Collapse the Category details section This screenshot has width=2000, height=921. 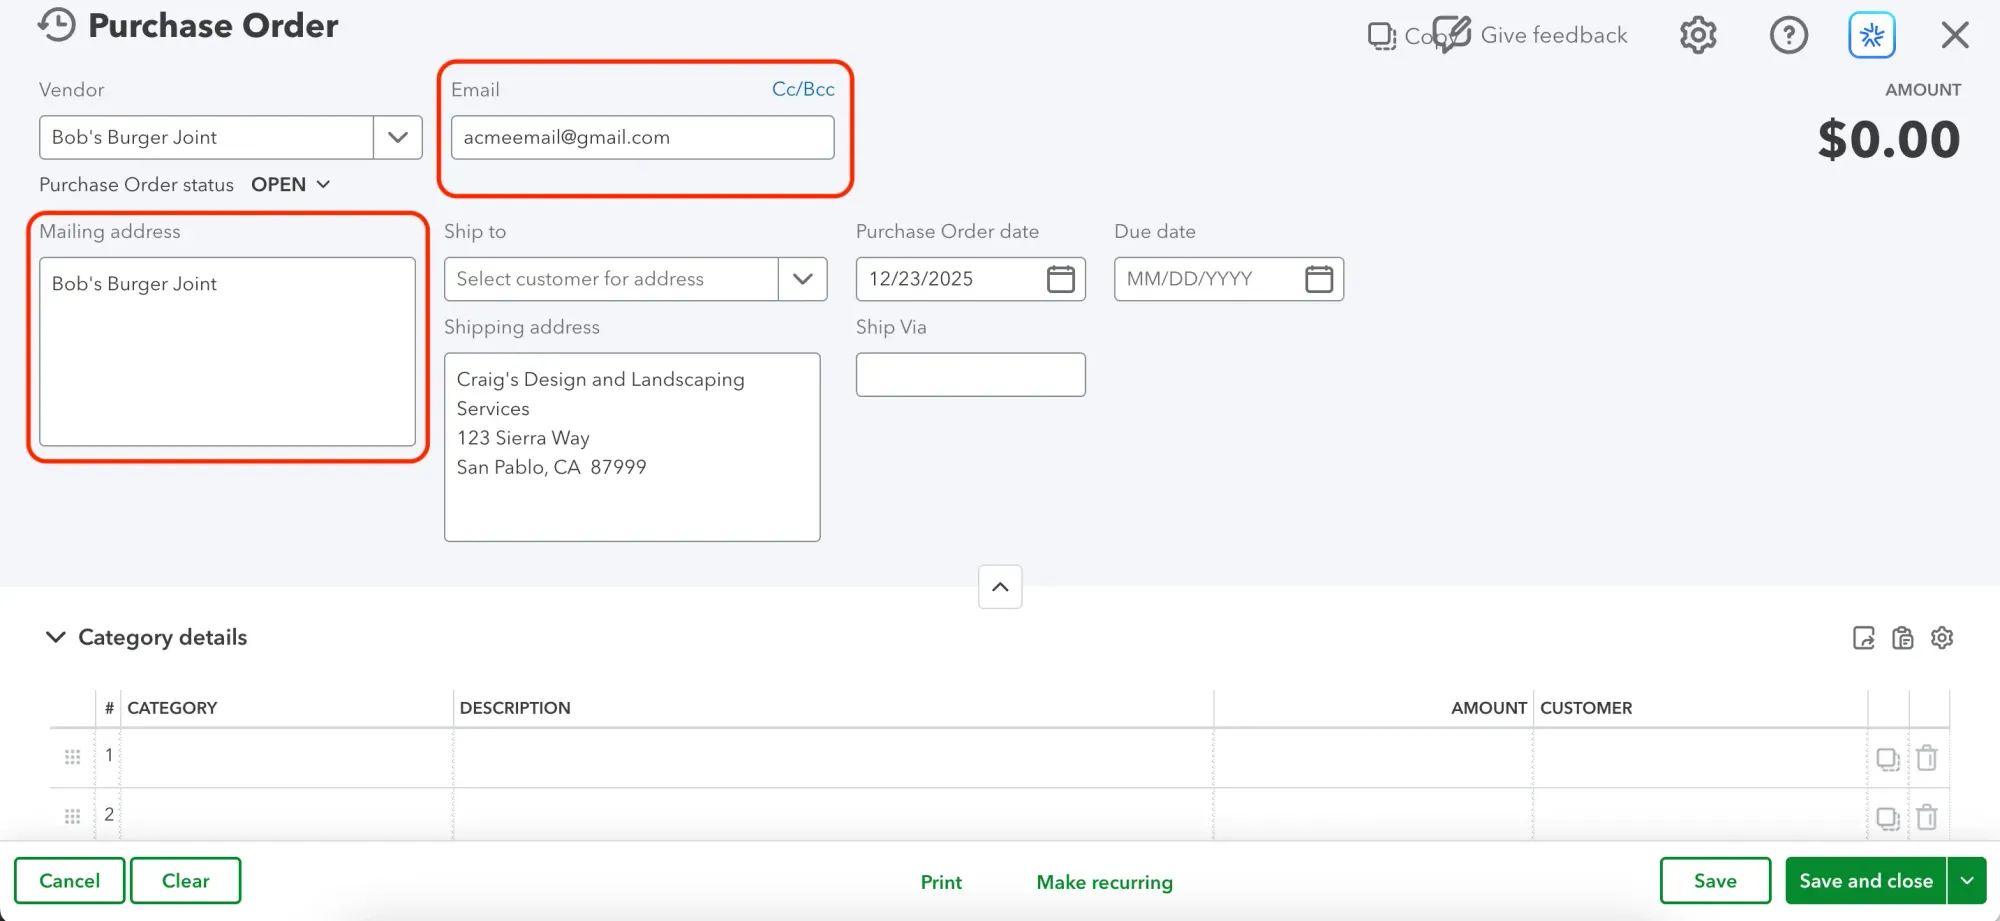tap(56, 637)
